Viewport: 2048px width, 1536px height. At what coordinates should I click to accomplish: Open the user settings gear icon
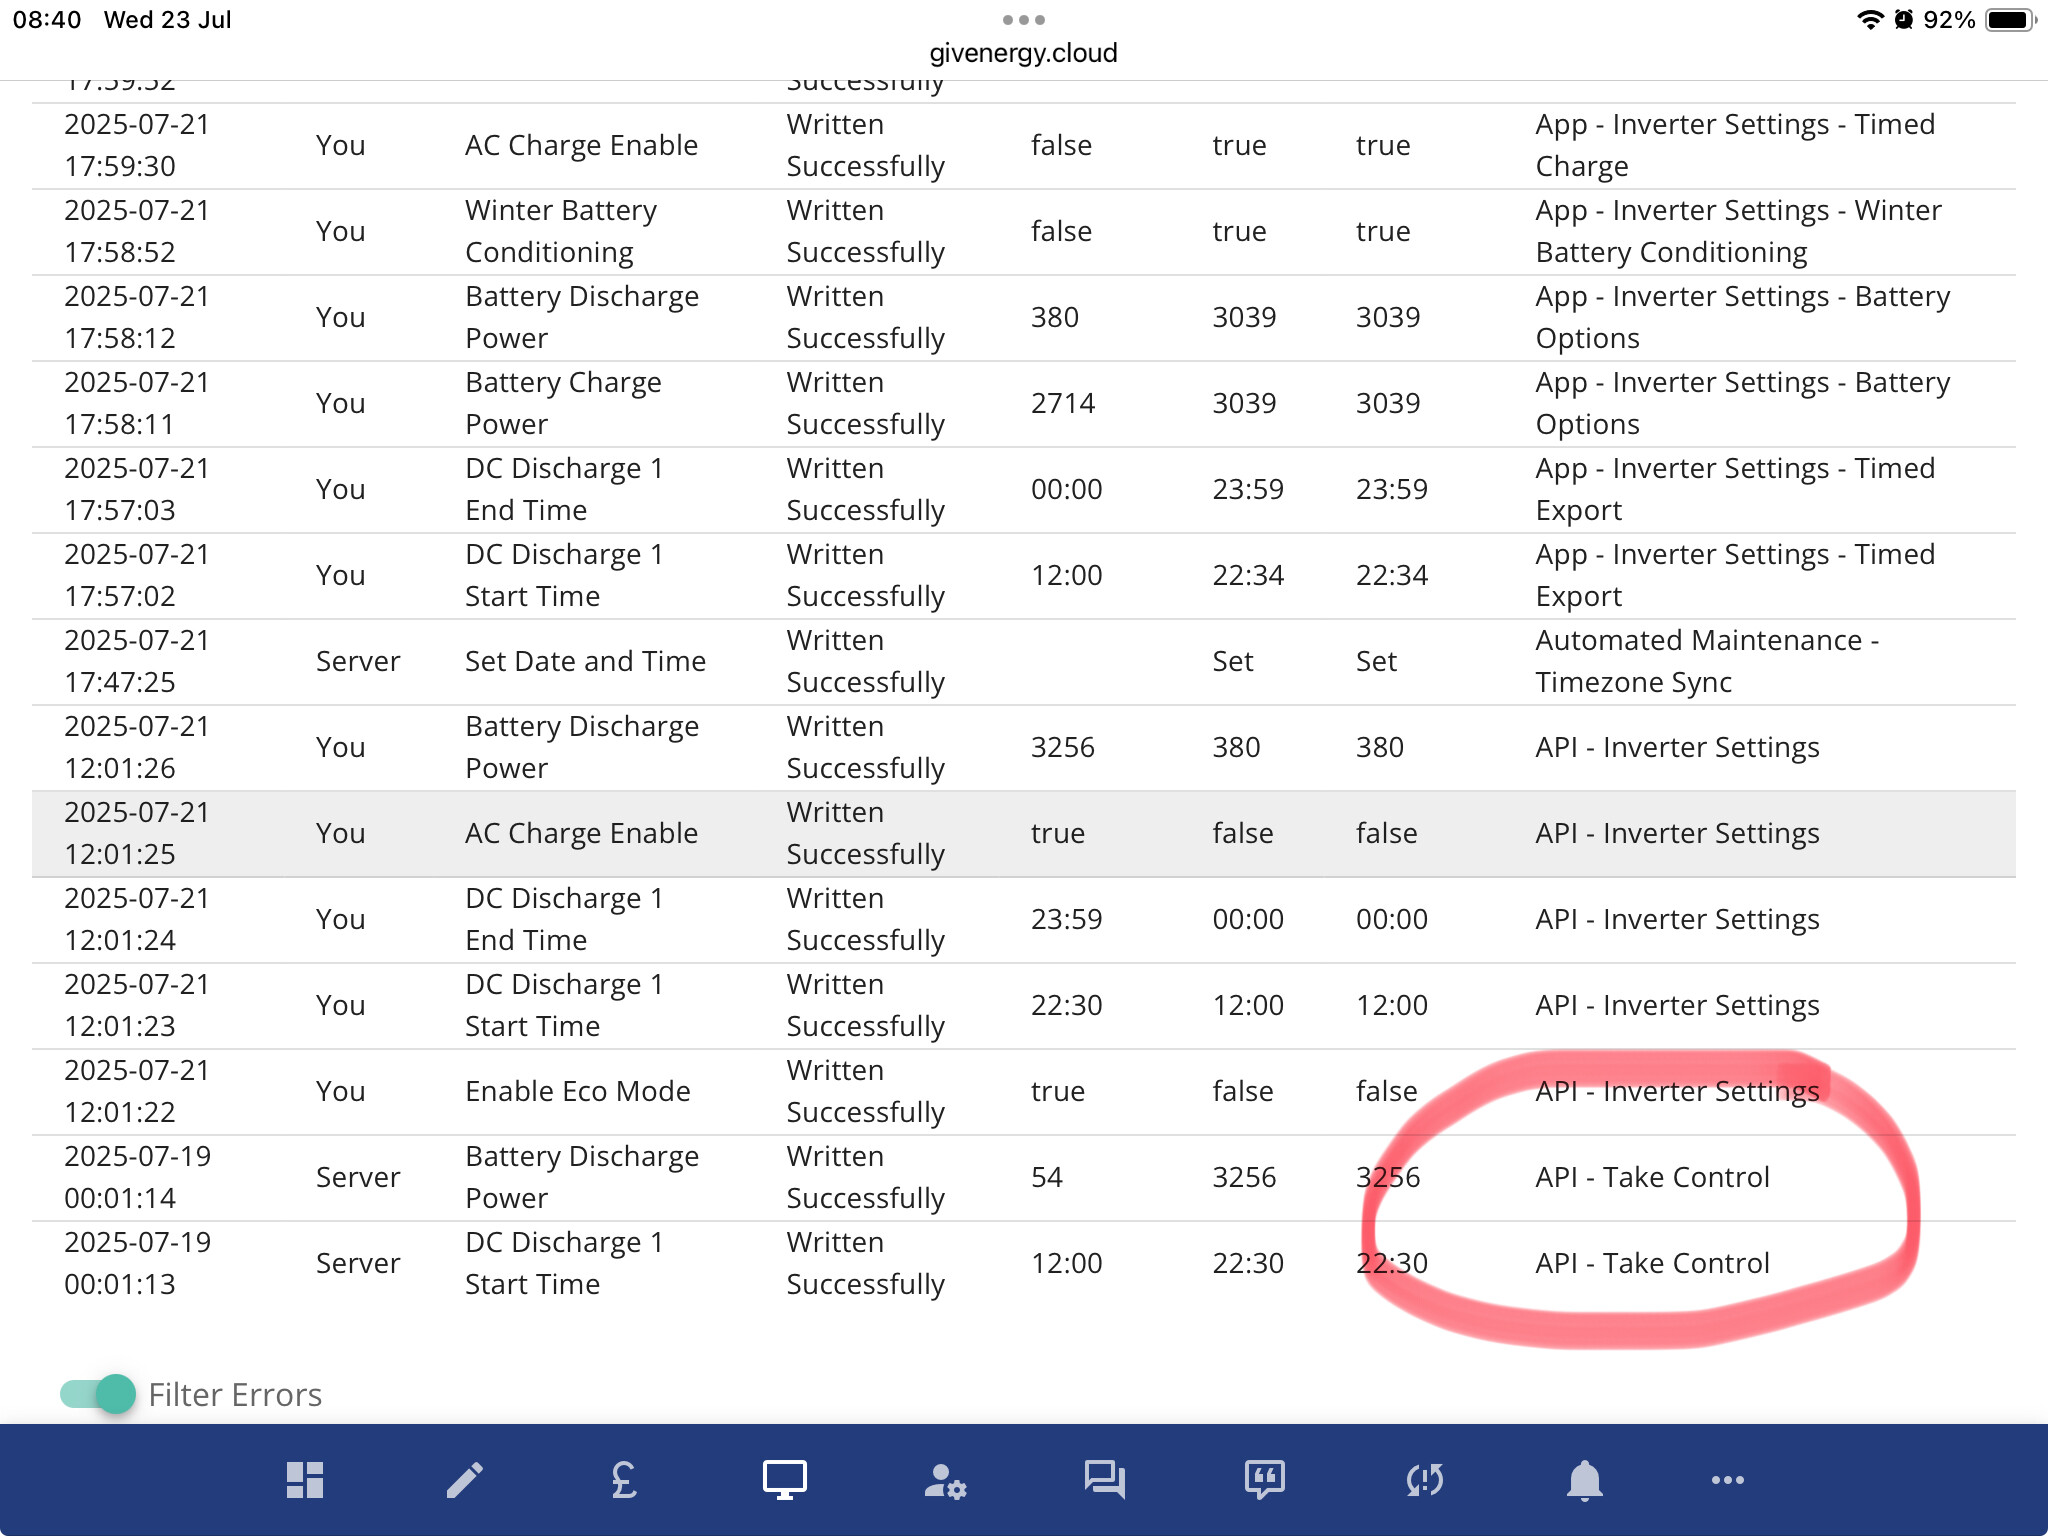(945, 1480)
